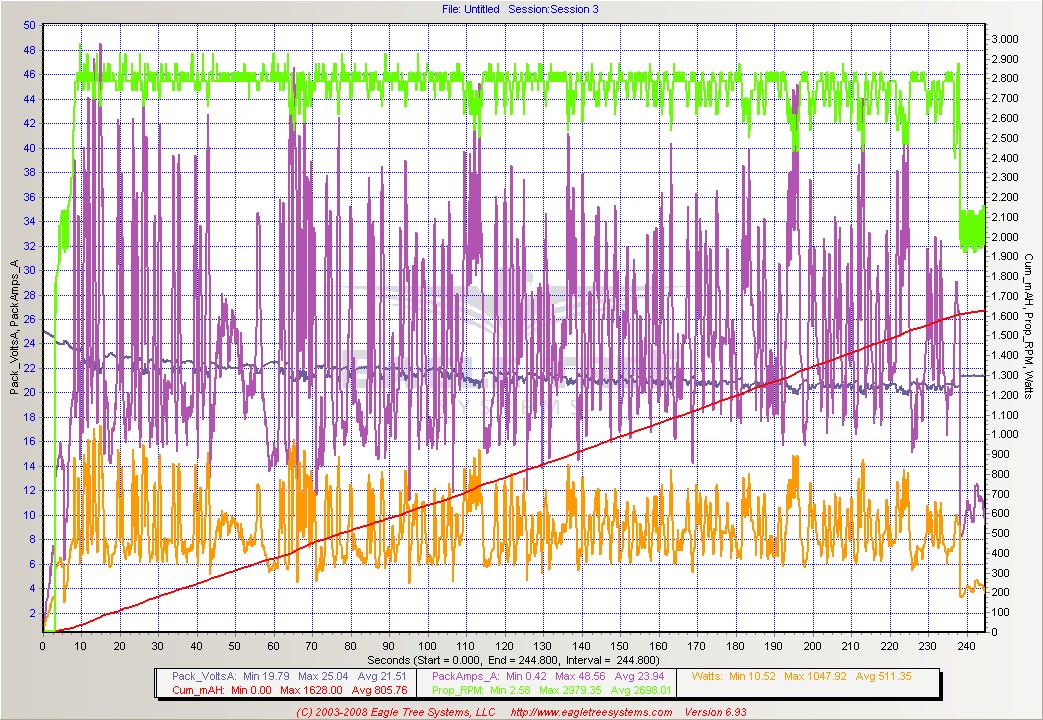
Task: Click the 3.000 label on right axis
Action: click(x=1005, y=39)
